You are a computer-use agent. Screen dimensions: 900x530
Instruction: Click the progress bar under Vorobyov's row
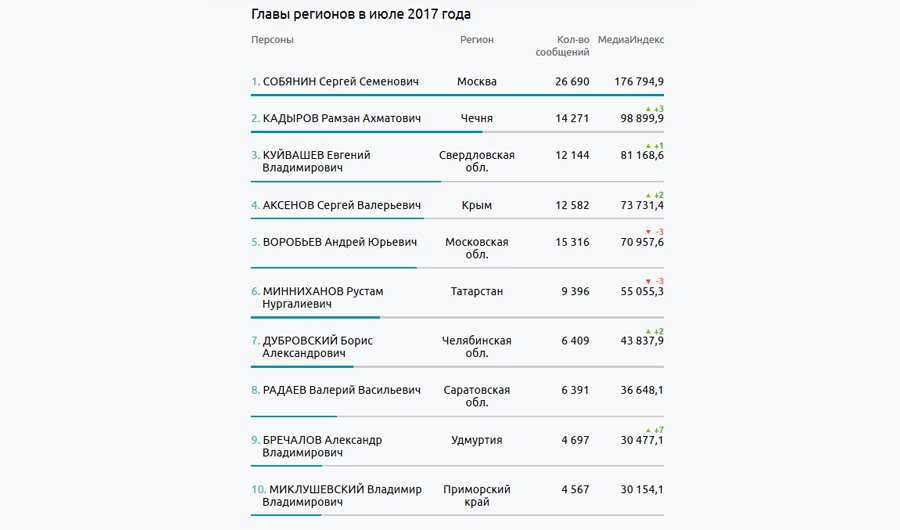point(334,268)
